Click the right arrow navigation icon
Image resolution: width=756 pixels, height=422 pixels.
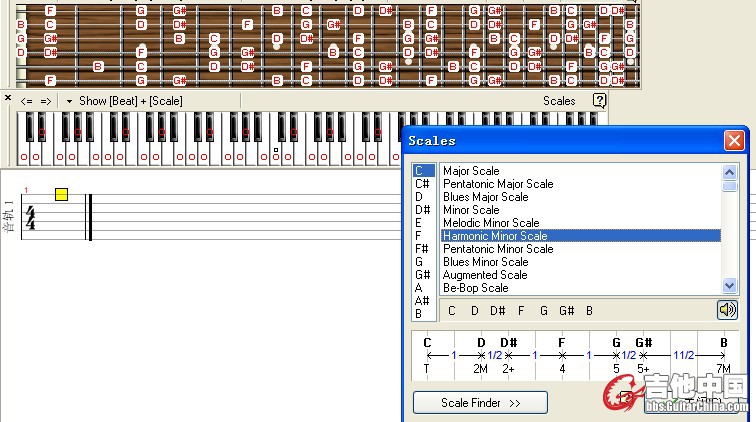46,101
